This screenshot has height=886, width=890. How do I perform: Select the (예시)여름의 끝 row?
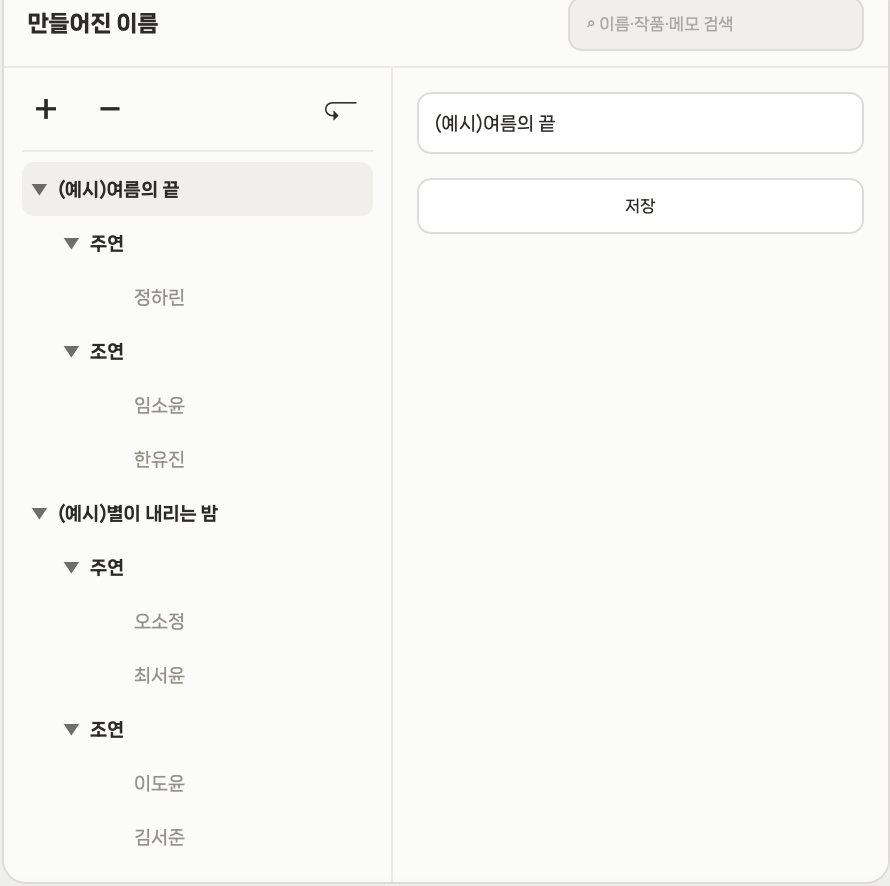coord(197,189)
